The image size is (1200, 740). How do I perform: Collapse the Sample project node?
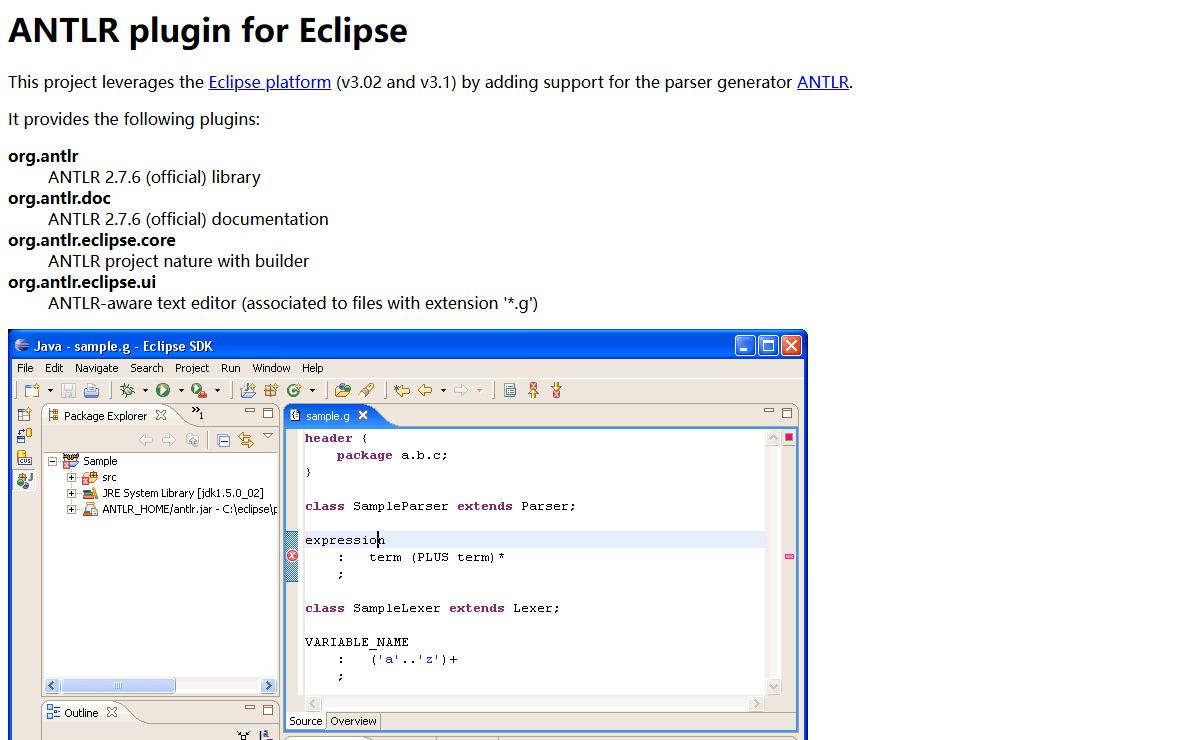(52, 461)
